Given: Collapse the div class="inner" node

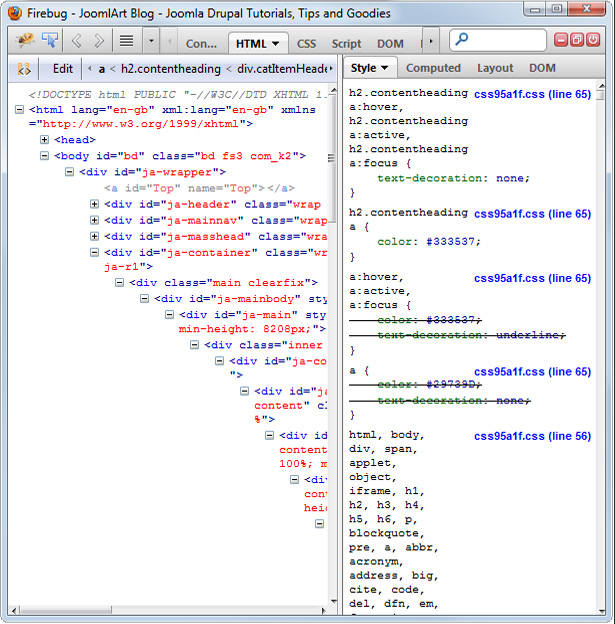Looking at the screenshot, I should 195,345.
